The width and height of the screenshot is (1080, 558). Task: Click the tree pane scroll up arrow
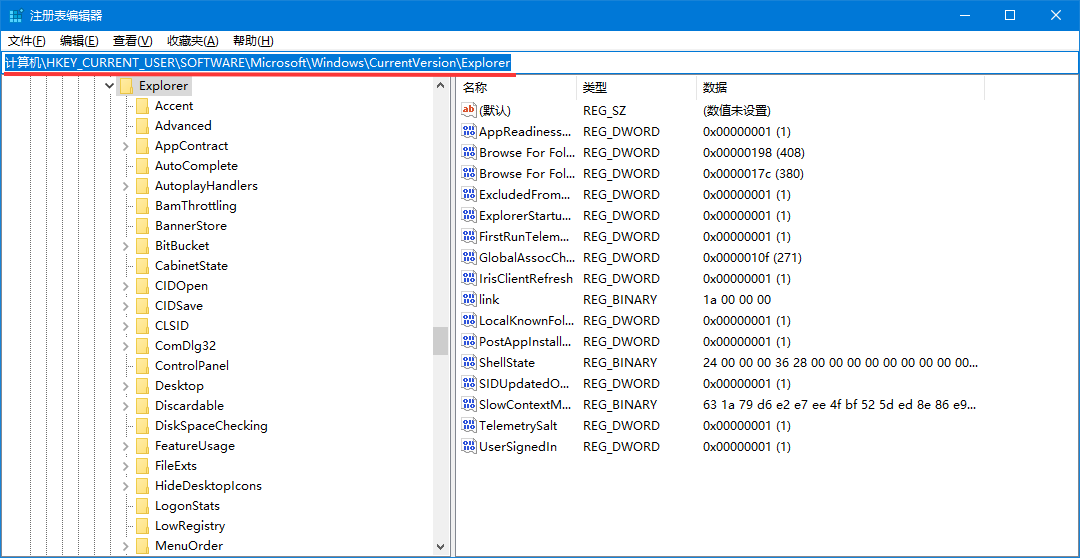(441, 85)
